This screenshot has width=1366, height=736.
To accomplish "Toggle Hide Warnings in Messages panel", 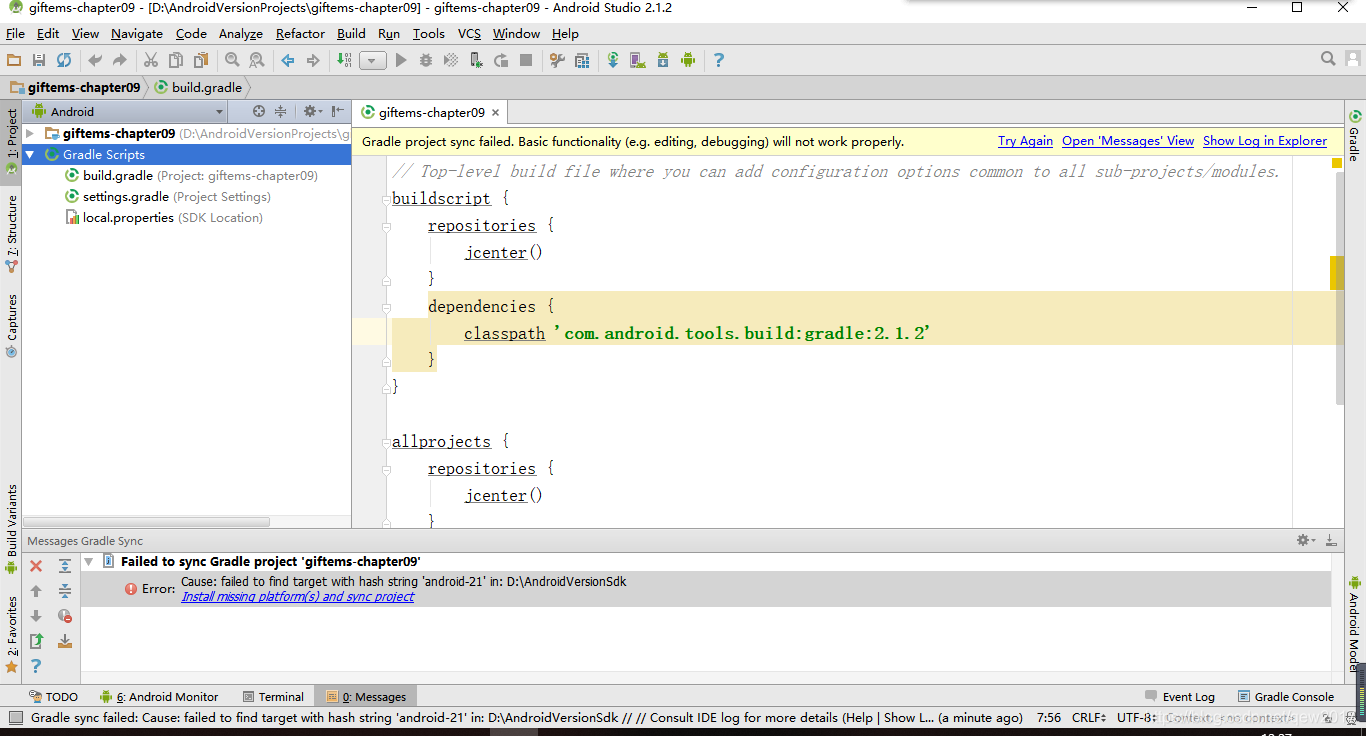I will click(x=65, y=616).
